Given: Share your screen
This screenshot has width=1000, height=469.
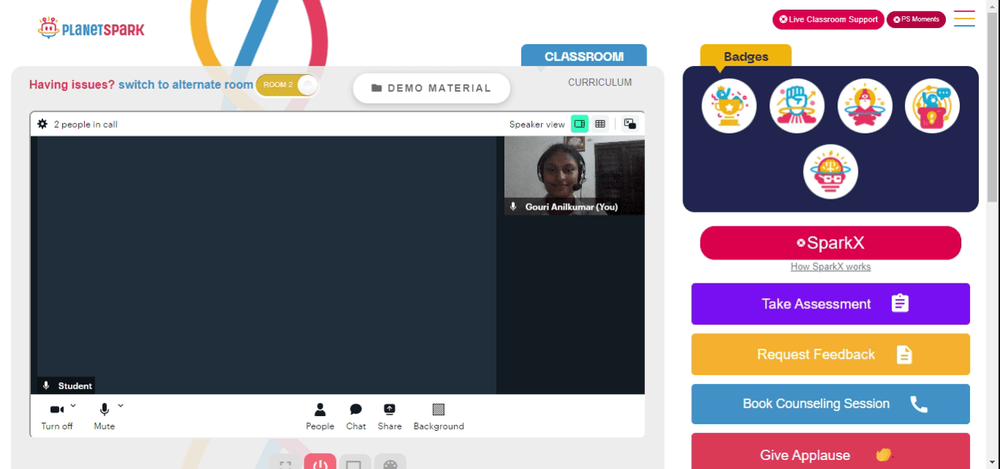Looking at the screenshot, I should click(390, 417).
